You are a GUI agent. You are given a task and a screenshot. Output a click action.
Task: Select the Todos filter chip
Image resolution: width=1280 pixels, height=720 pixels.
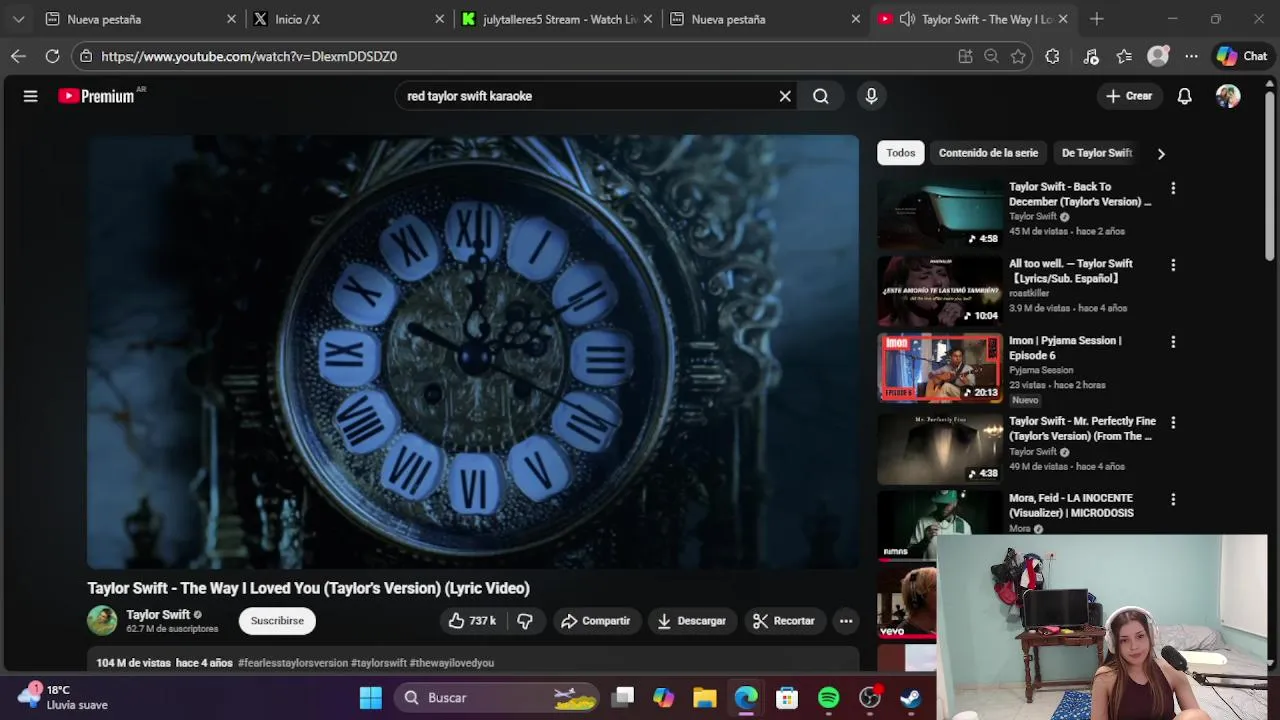pyautogui.click(x=900, y=153)
